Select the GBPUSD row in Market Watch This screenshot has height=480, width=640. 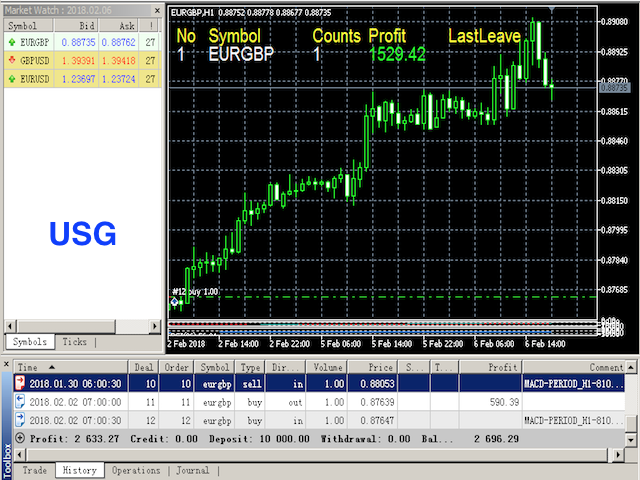coord(82,60)
